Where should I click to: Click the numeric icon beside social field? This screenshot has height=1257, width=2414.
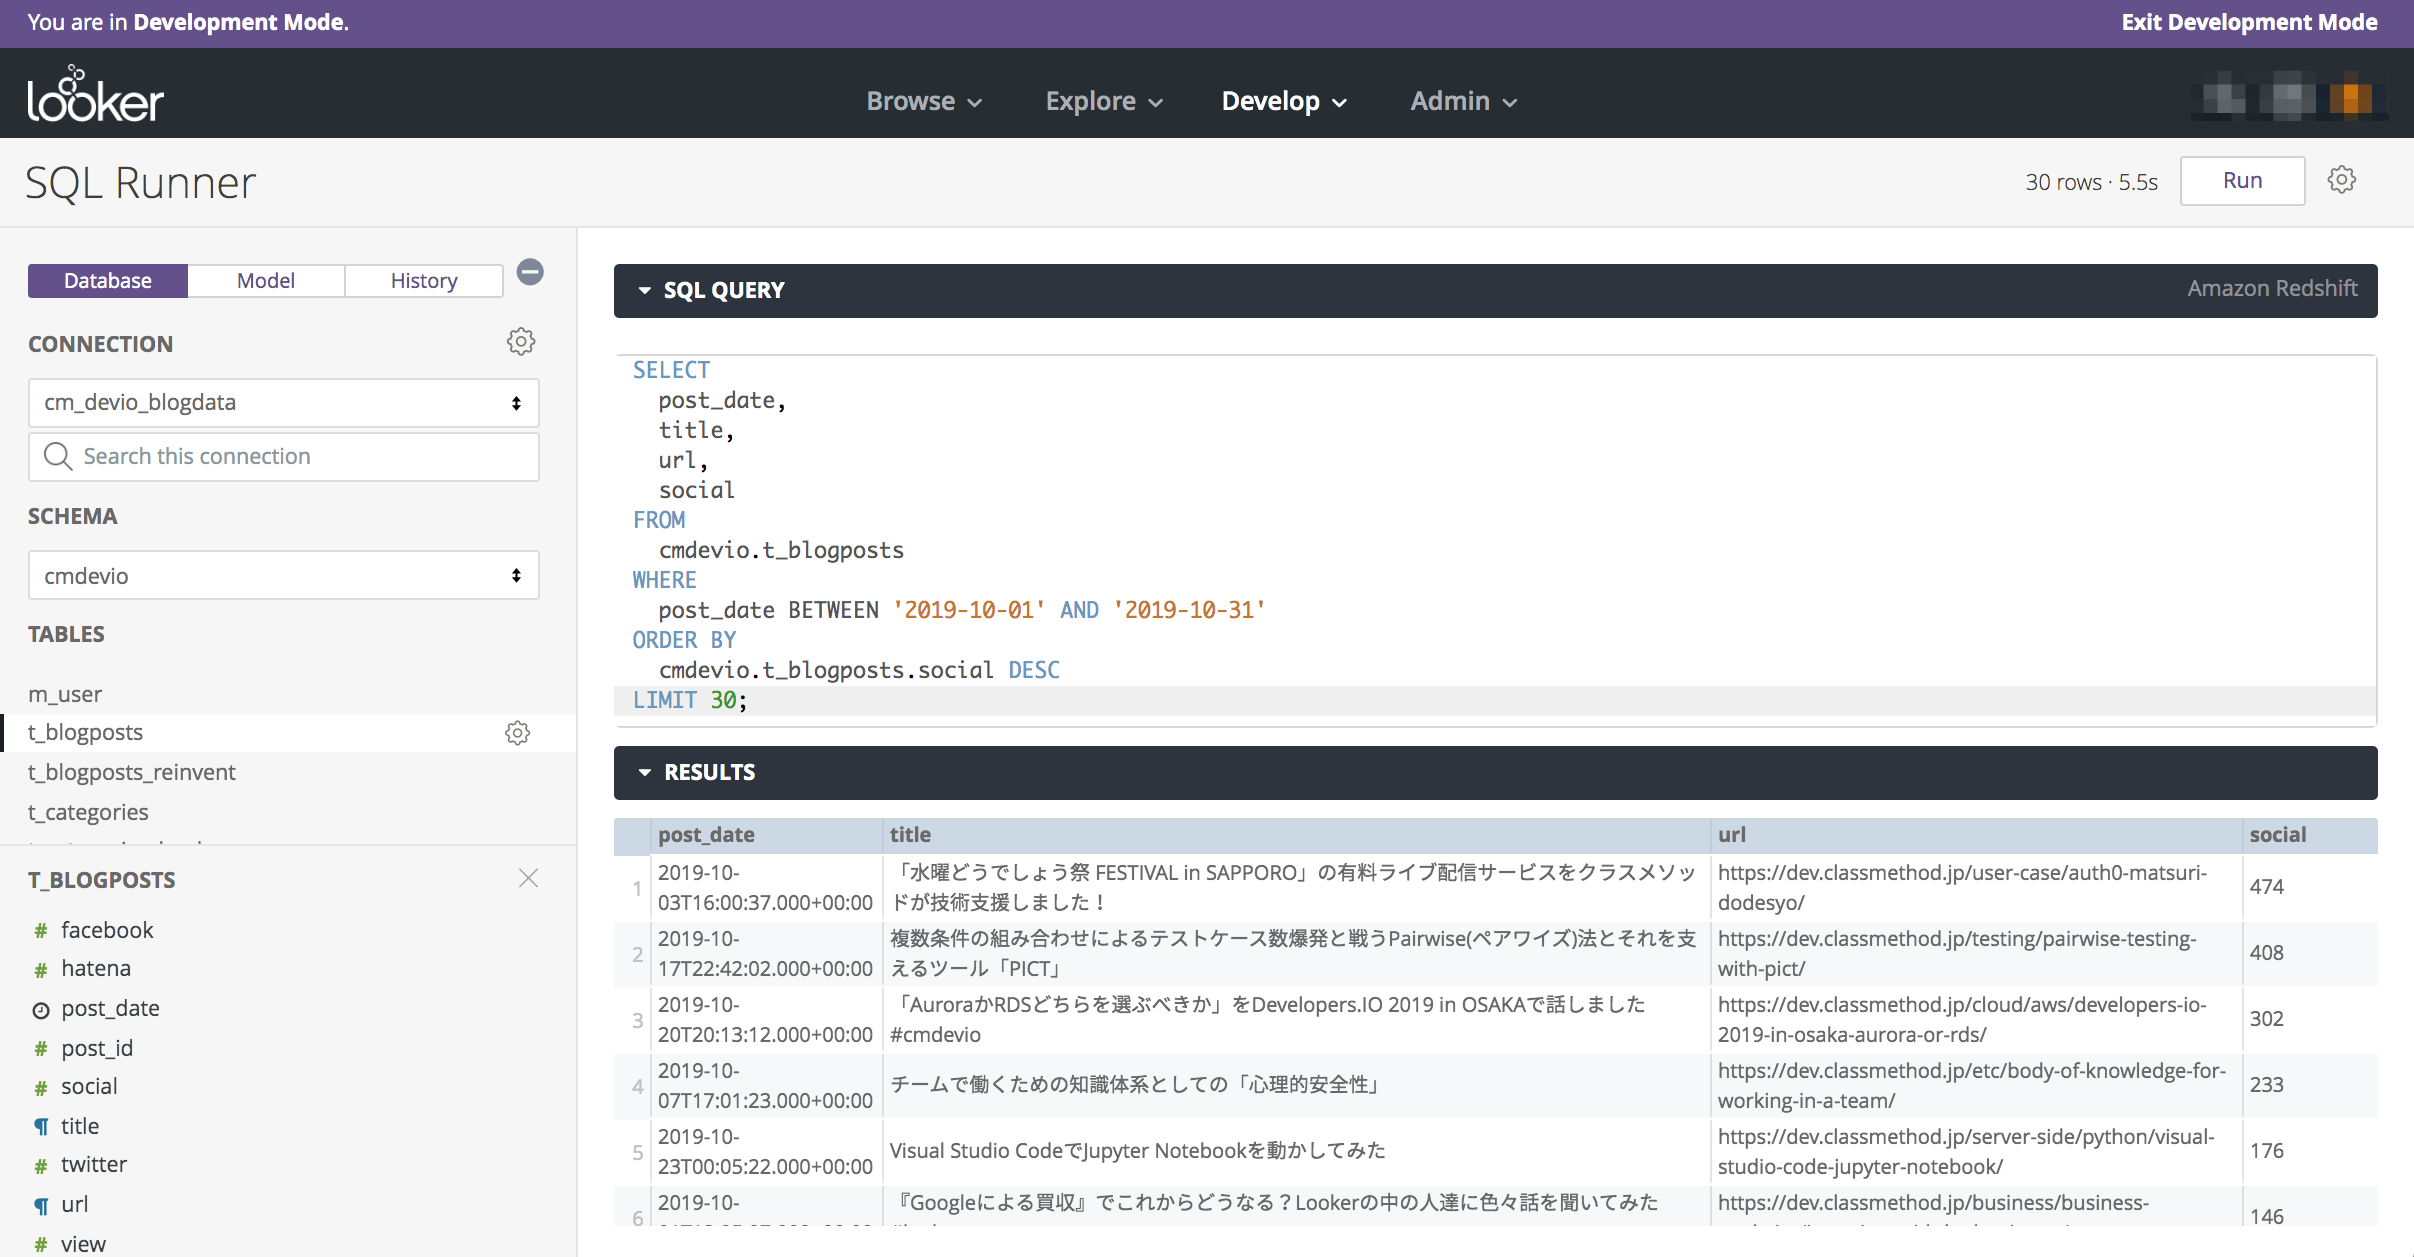pos(40,1087)
